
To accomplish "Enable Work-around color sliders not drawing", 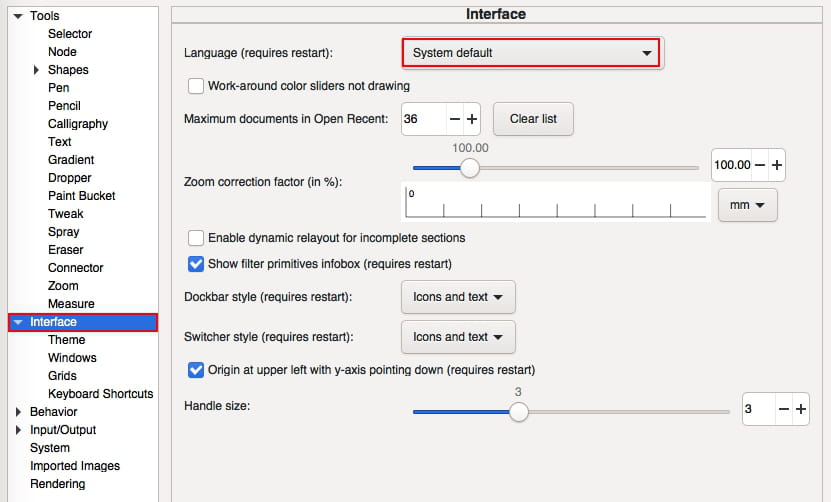I will point(196,86).
